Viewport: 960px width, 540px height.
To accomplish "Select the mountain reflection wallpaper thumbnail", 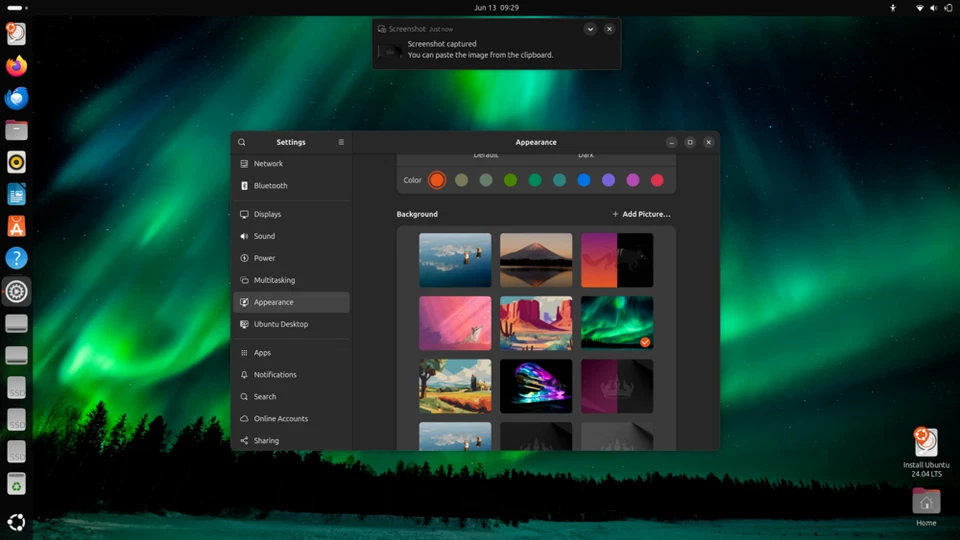I will 536,260.
